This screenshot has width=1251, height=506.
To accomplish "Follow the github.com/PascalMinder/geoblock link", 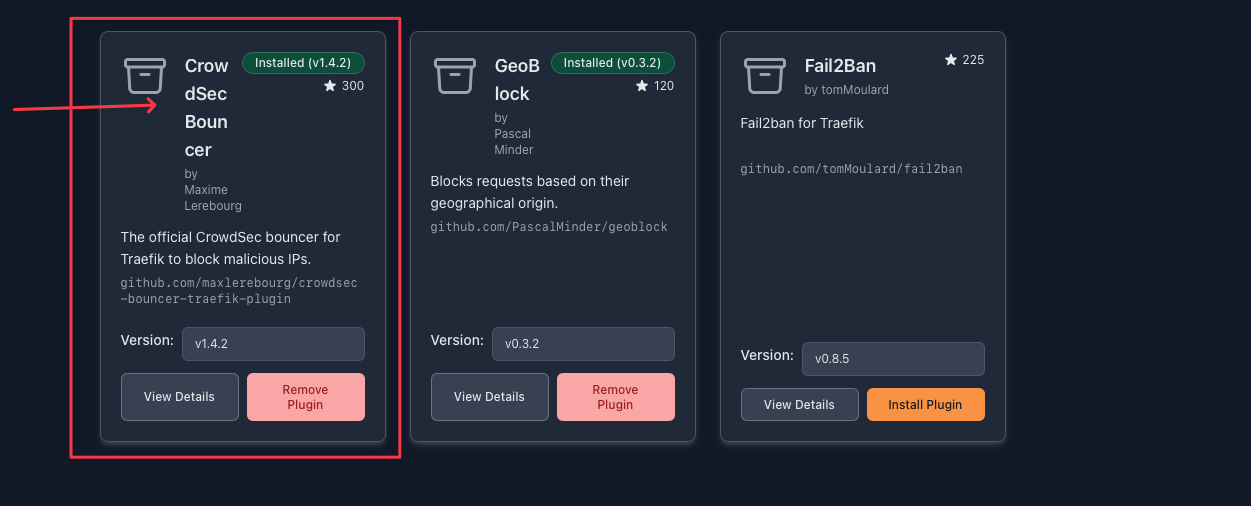I will coord(548,227).
